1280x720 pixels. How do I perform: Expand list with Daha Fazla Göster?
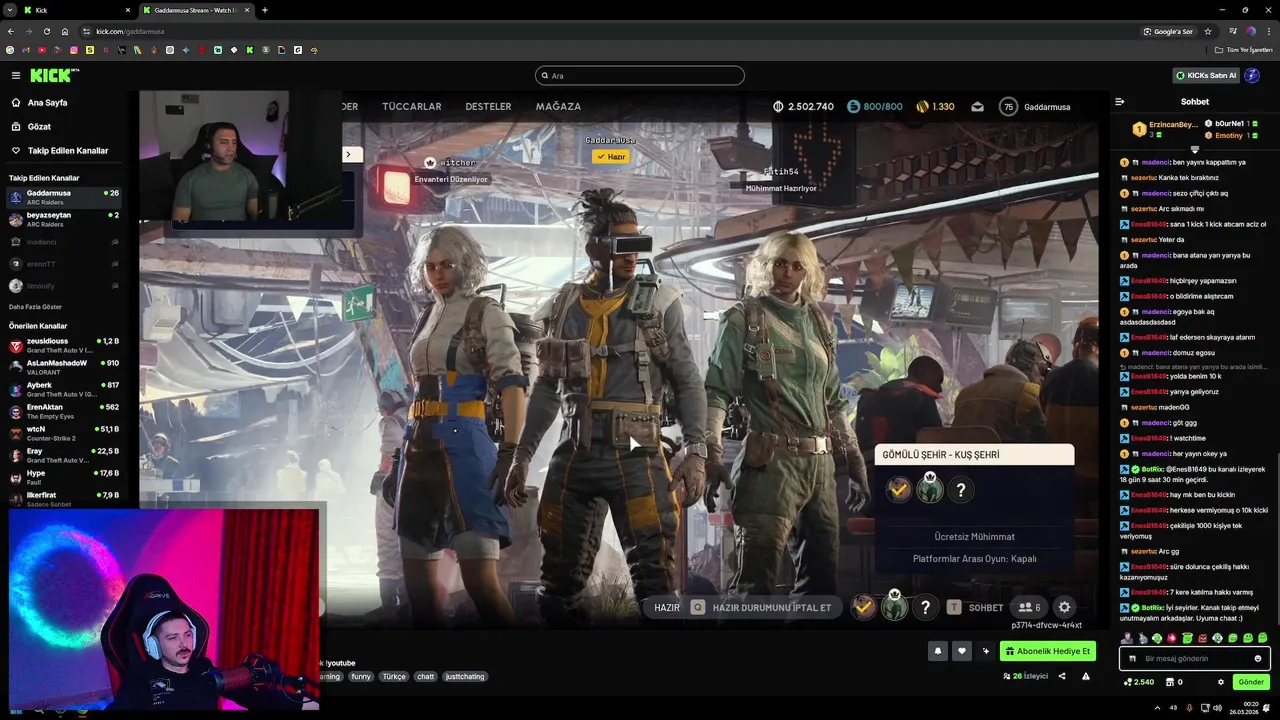(x=35, y=307)
